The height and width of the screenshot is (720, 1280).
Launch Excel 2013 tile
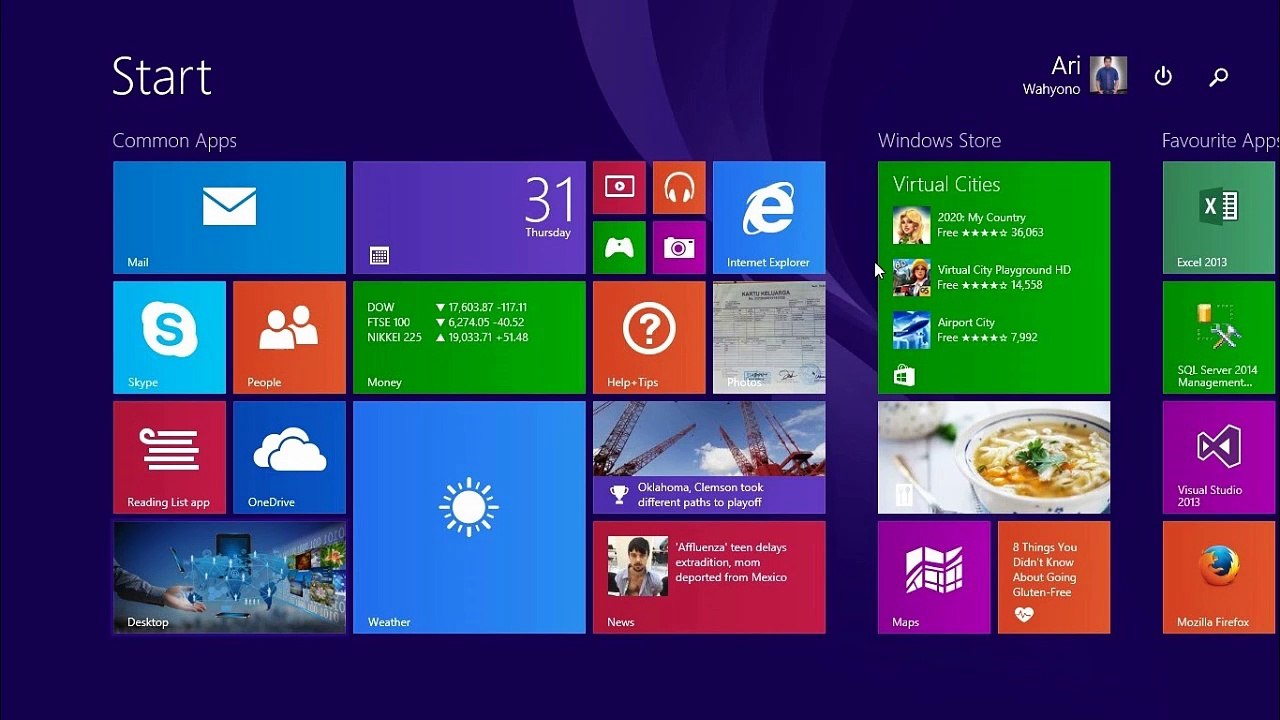pyautogui.click(x=1221, y=217)
